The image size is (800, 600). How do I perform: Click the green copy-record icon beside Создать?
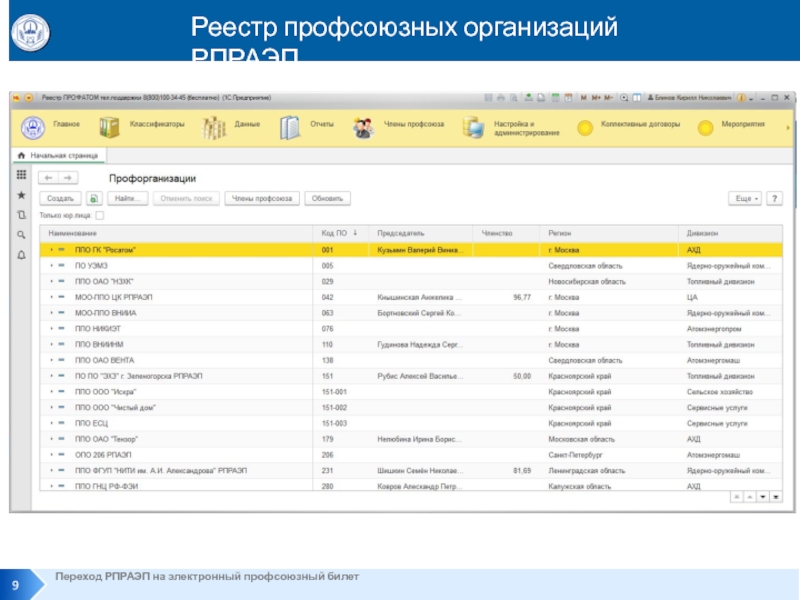(93, 199)
